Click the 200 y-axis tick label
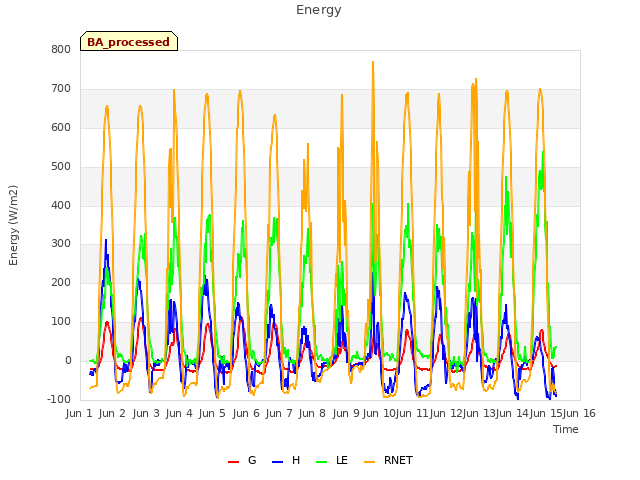 point(61,282)
